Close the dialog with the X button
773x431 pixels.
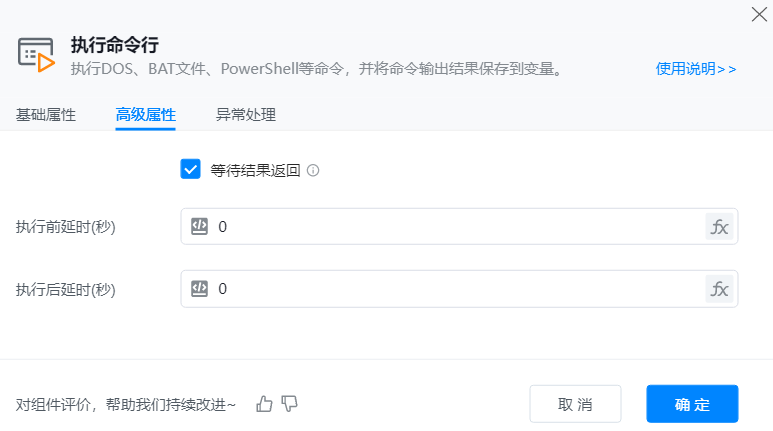coord(759,13)
